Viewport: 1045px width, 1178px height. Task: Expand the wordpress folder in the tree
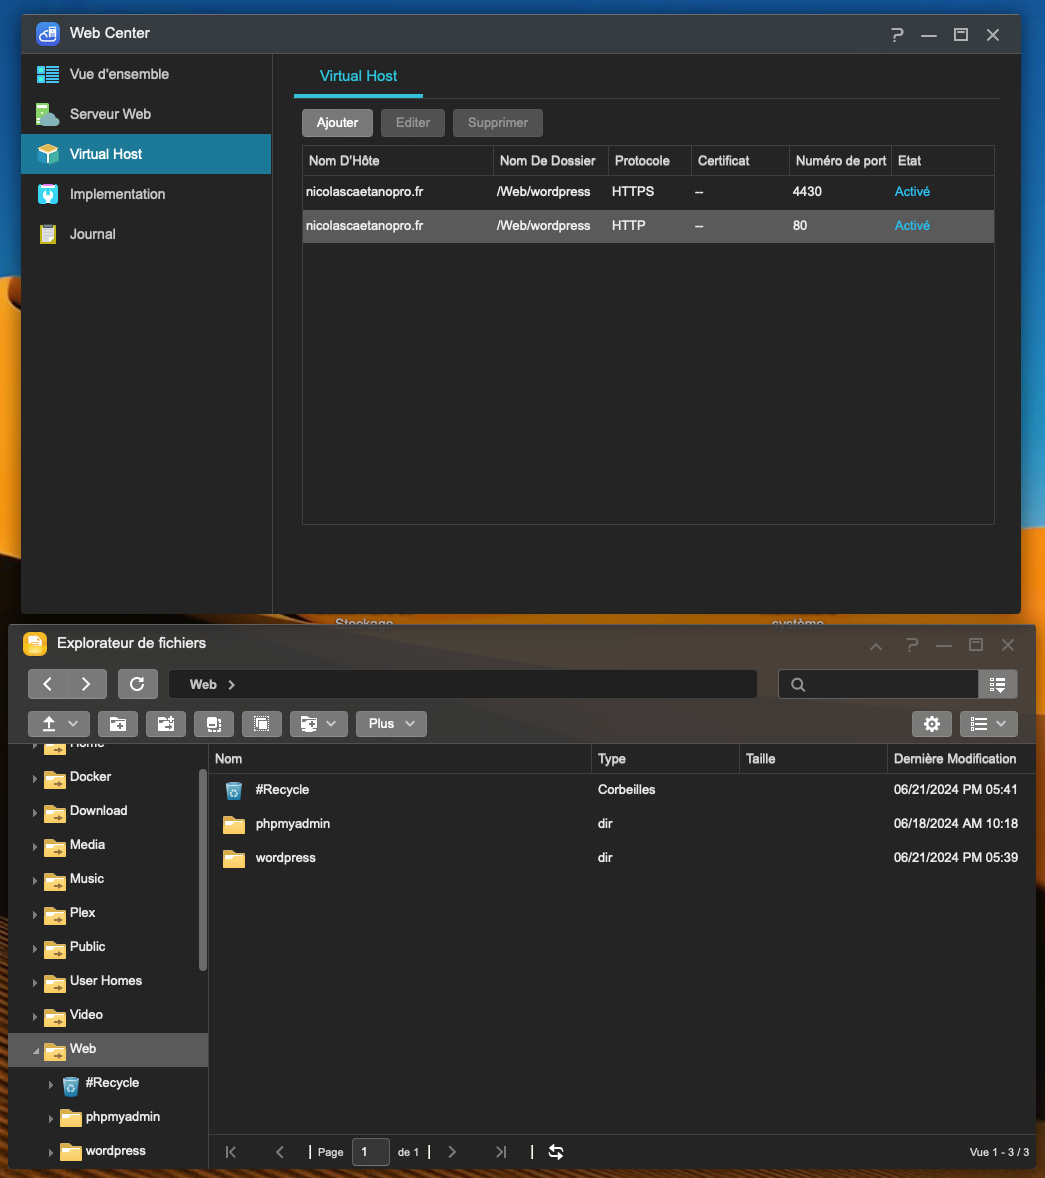(51, 1152)
